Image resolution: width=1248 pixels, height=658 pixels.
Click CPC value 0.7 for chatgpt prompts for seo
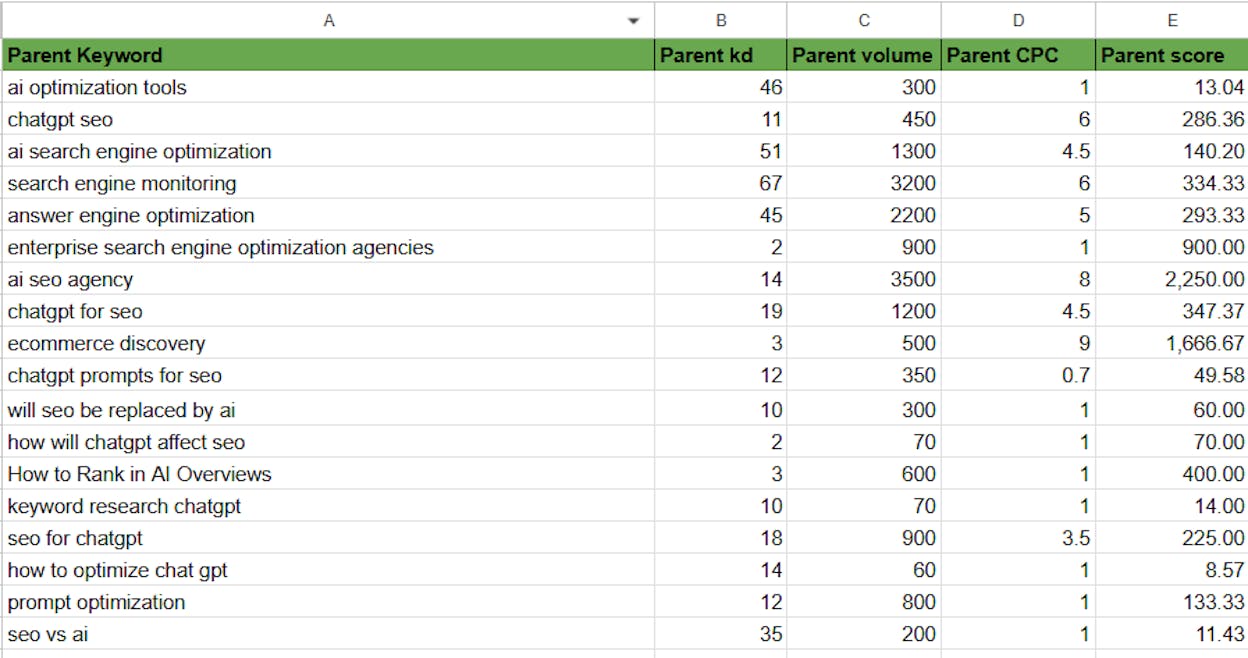[x=1018, y=375]
